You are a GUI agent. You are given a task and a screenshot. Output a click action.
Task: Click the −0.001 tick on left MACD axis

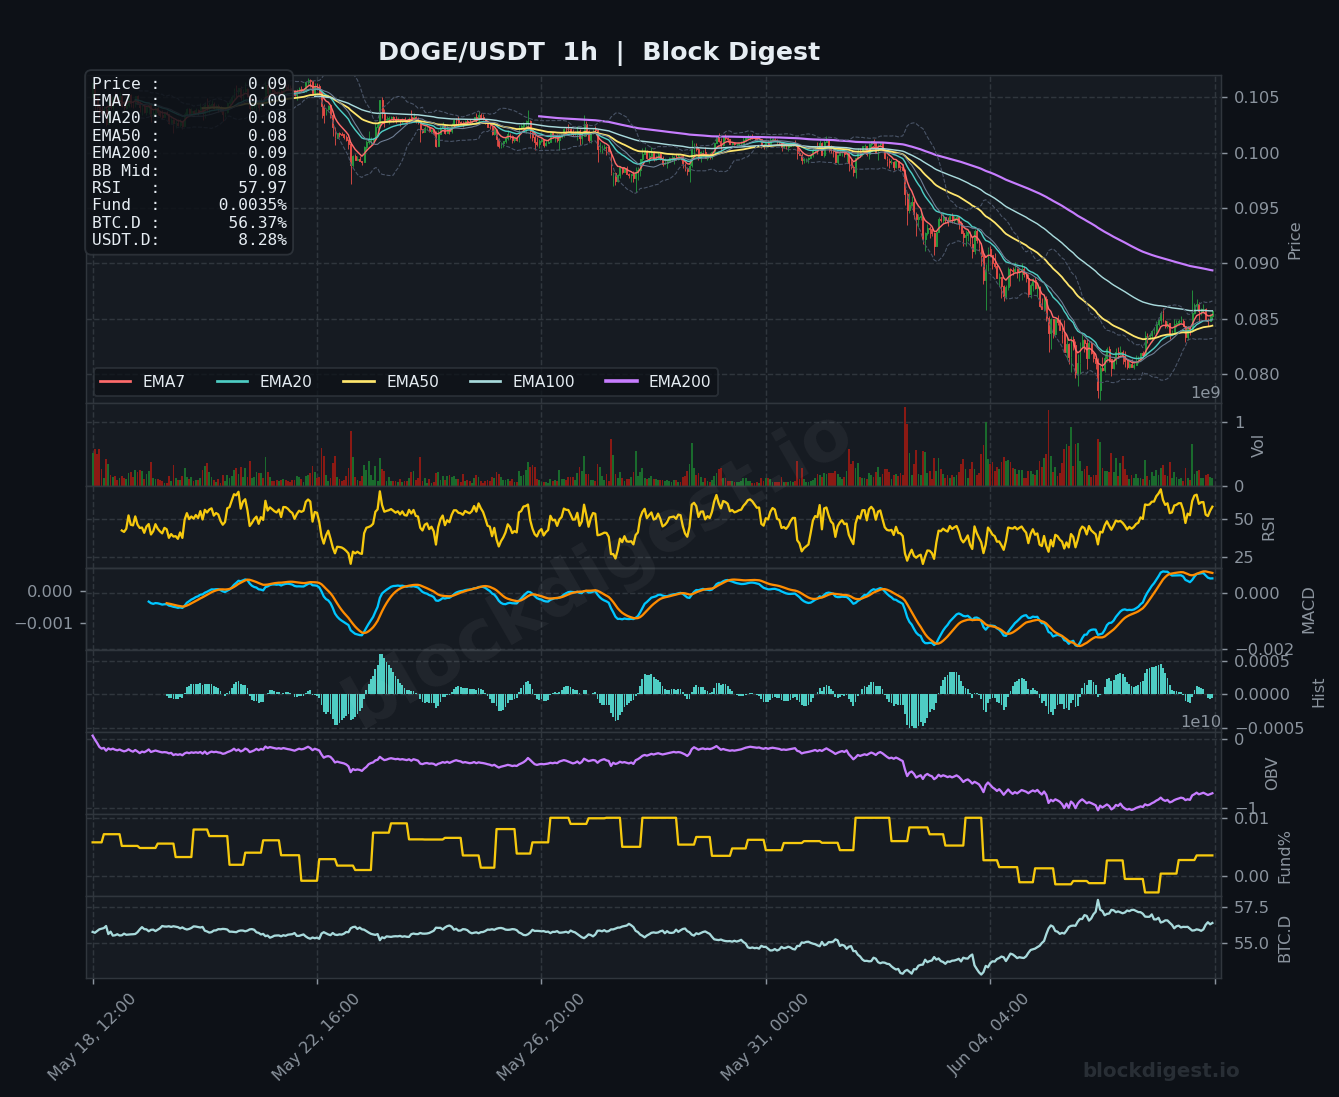[44, 623]
